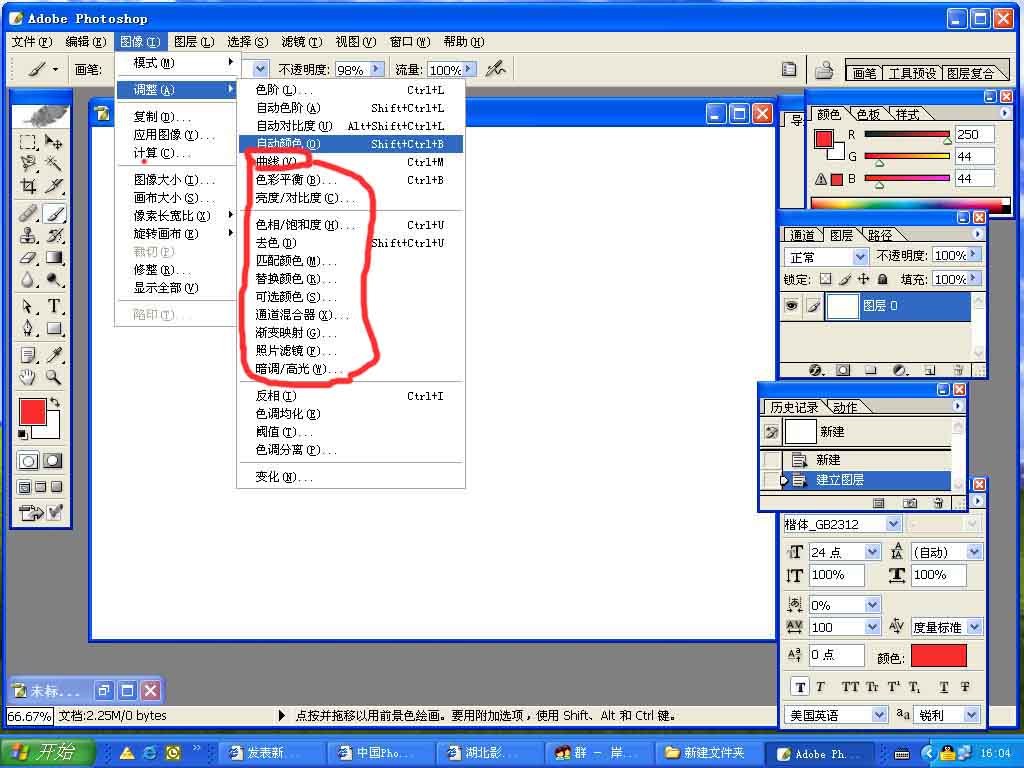
Task: Enable airbrush in the options bar
Action: tap(496, 69)
